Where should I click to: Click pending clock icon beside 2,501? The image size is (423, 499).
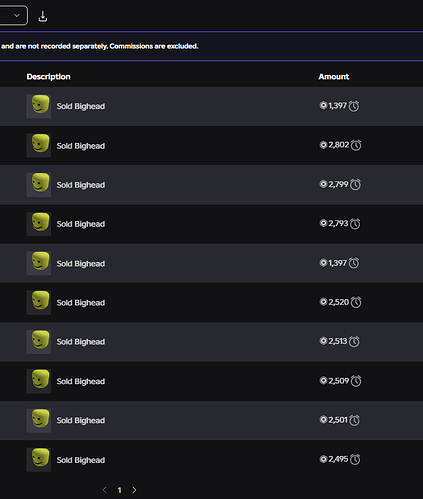[x=354, y=420]
